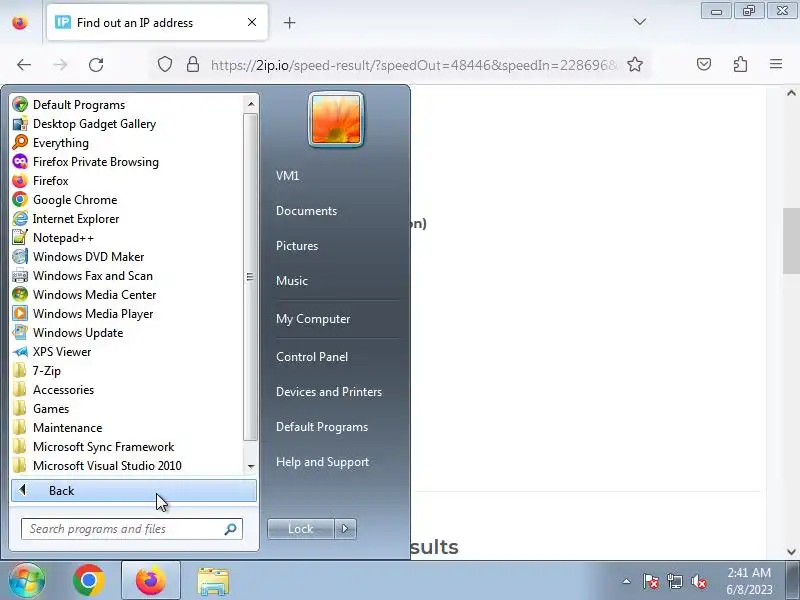Screen dimensions: 800x600
Task: Click the muted volume tray icon
Action: pyautogui.click(x=698, y=581)
